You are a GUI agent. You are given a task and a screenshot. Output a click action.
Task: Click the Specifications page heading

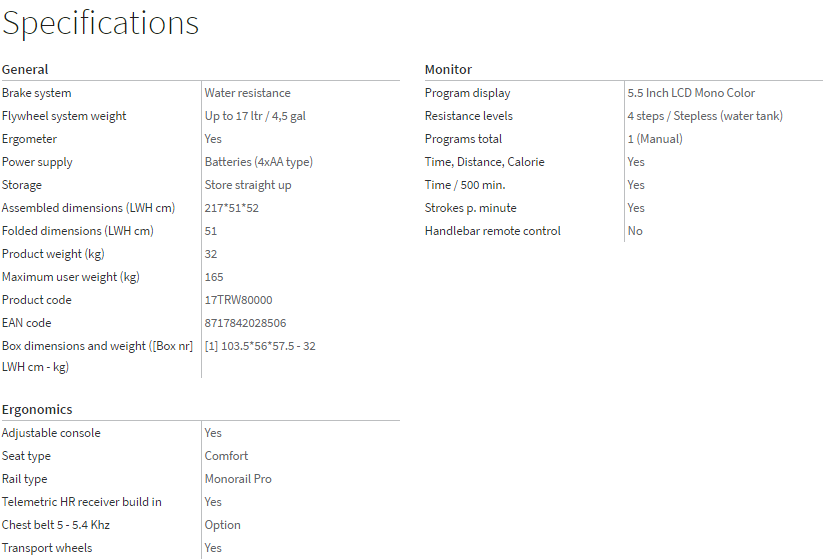tap(100, 23)
